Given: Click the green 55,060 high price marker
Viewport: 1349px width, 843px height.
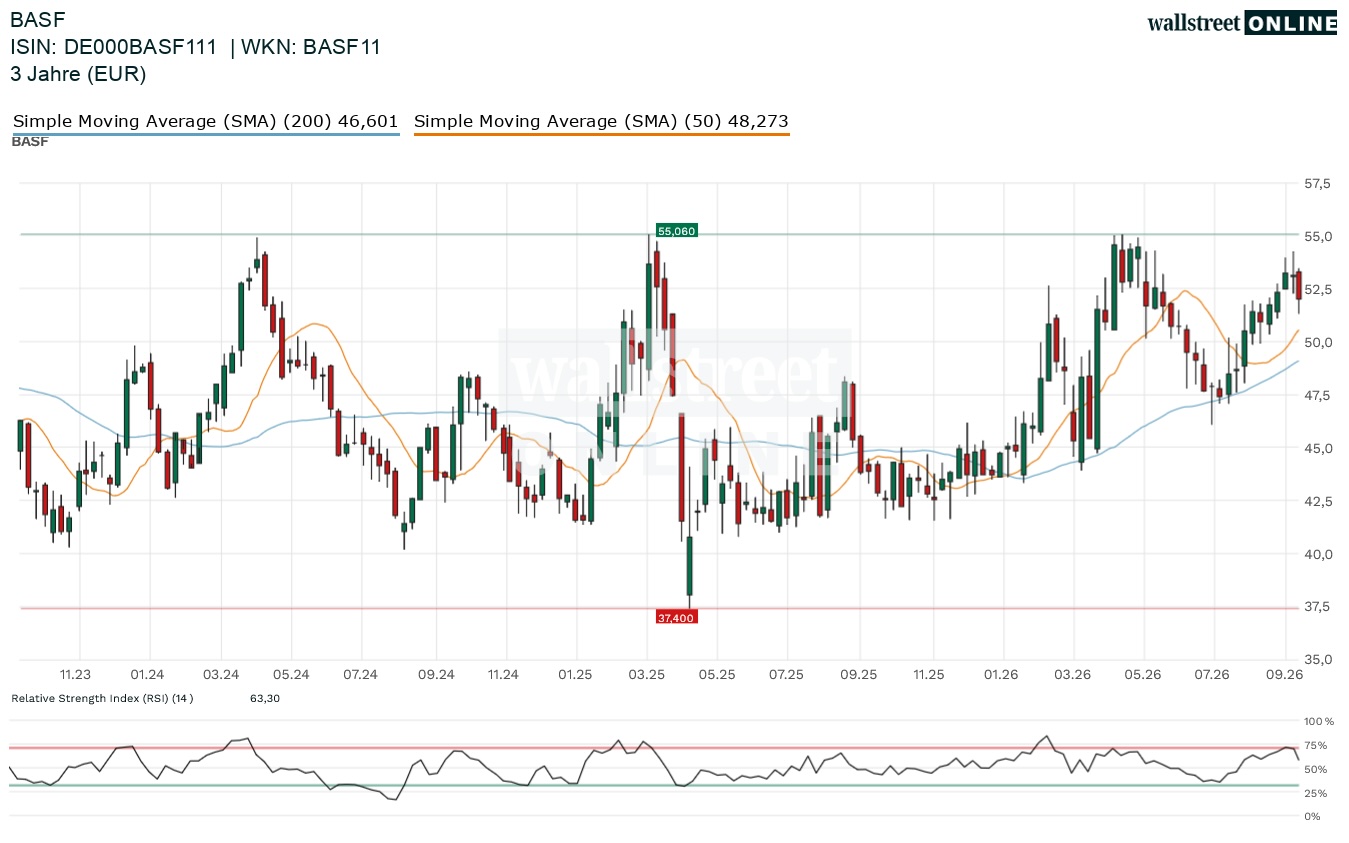Looking at the screenshot, I should pyautogui.click(x=676, y=231).
